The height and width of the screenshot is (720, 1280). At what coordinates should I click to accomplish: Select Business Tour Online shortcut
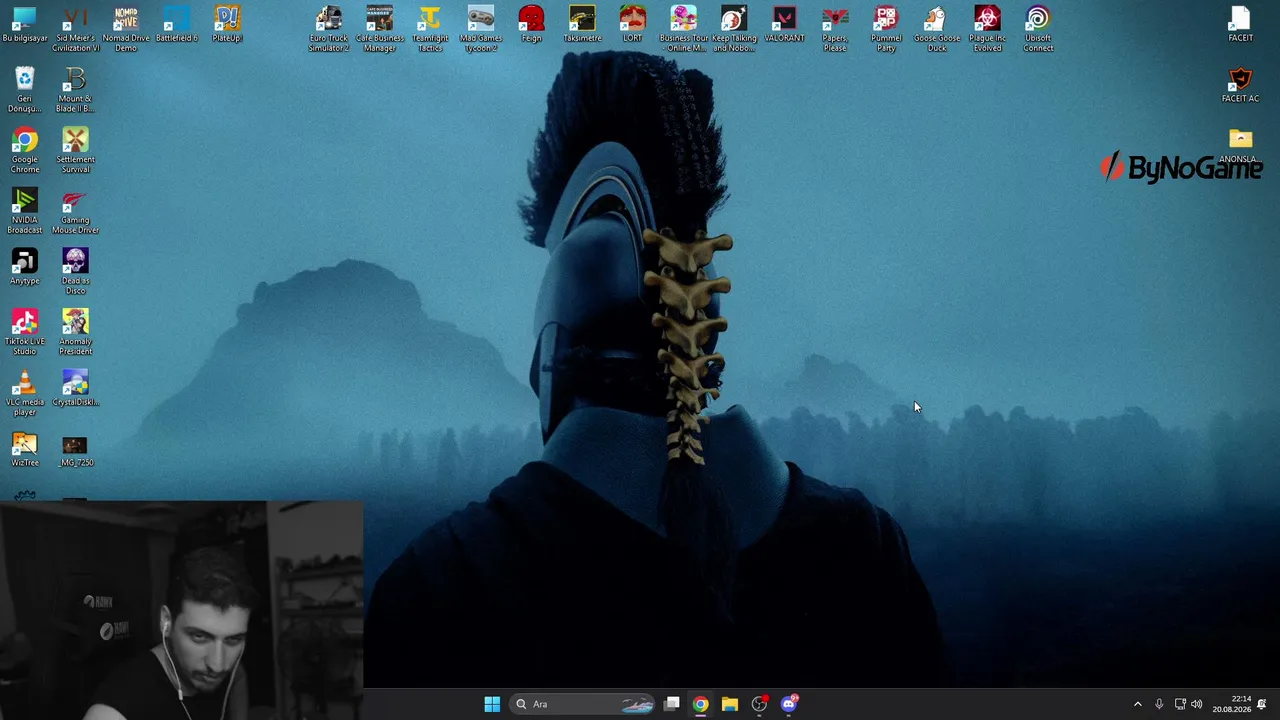click(x=683, y=30)
